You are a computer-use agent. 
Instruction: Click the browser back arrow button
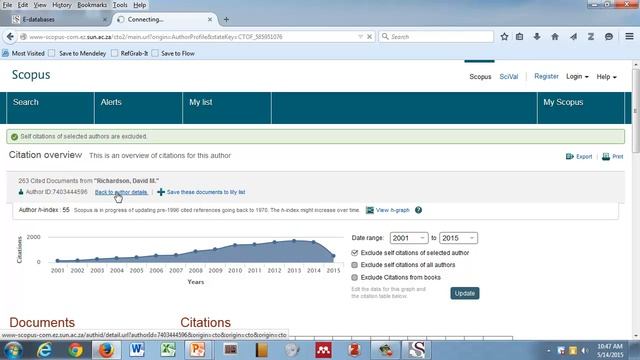tap(10, 37)
